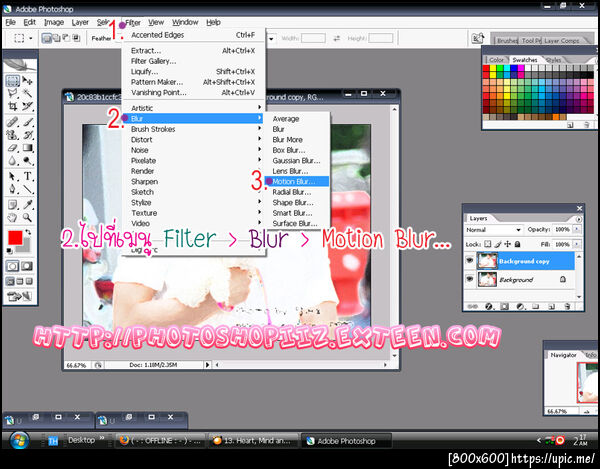This screenshot has width=600, height=469.
Task: Open the Fill slider arrow
Action: pyautogui.click(x=577, y=244)
